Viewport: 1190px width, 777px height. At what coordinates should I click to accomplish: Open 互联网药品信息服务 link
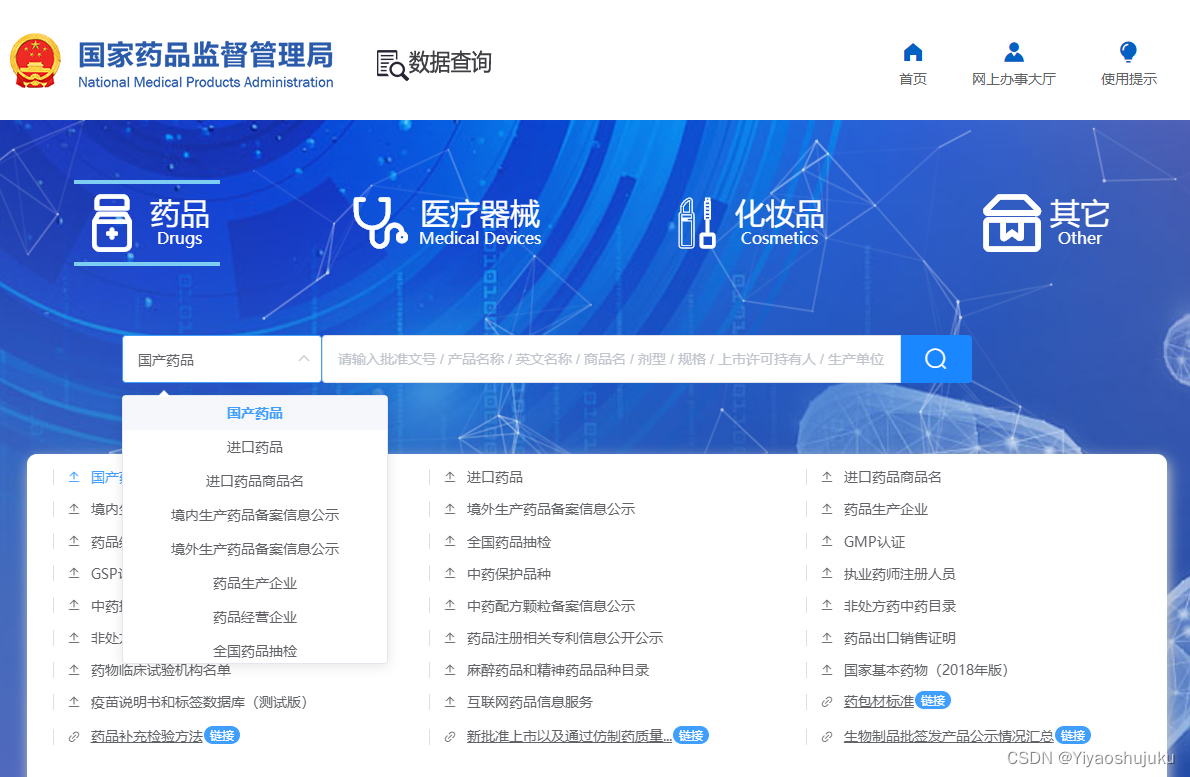click(530, 703)
